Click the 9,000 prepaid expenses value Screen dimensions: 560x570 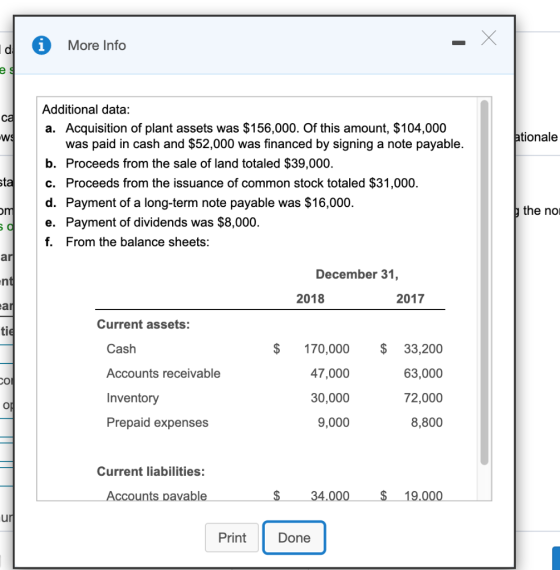333,422
